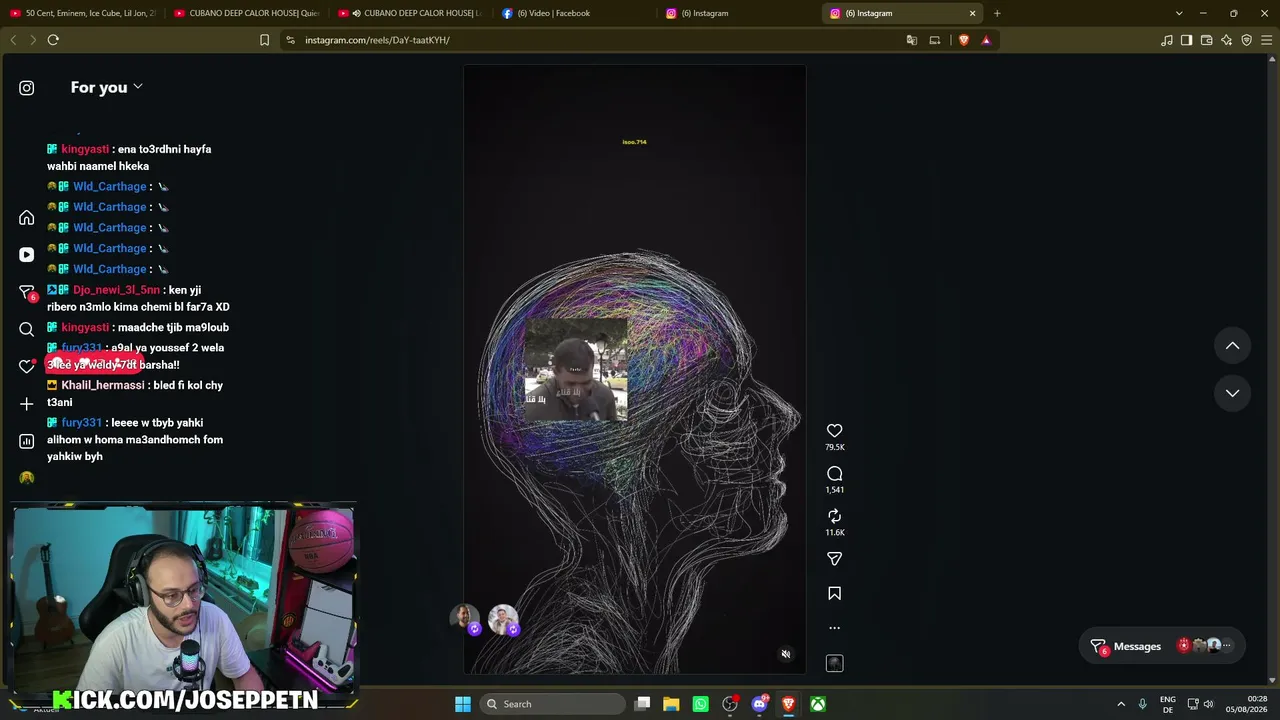The height and width of the screenshot is (720, 1280).
Task: Open the right reel author avatar
Action: [x=503, y=619]
